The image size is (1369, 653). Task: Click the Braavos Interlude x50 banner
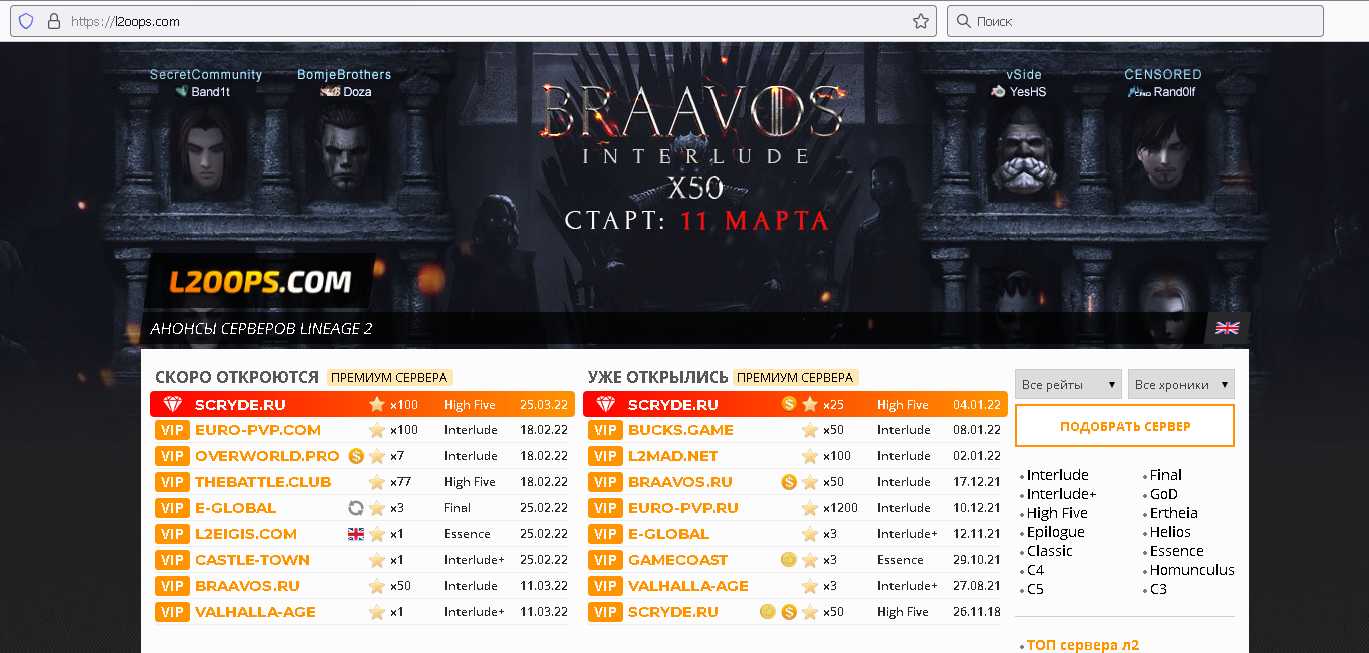[685, 160]
